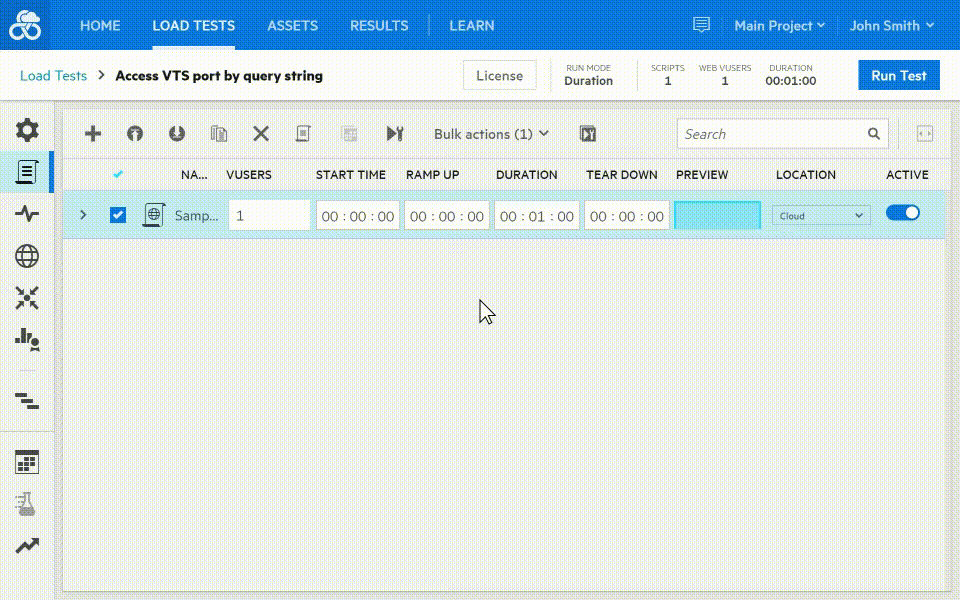This screenshot has width=960, height=600.
Task: Click the select-all checkmark in header
Action: point(118,173)
